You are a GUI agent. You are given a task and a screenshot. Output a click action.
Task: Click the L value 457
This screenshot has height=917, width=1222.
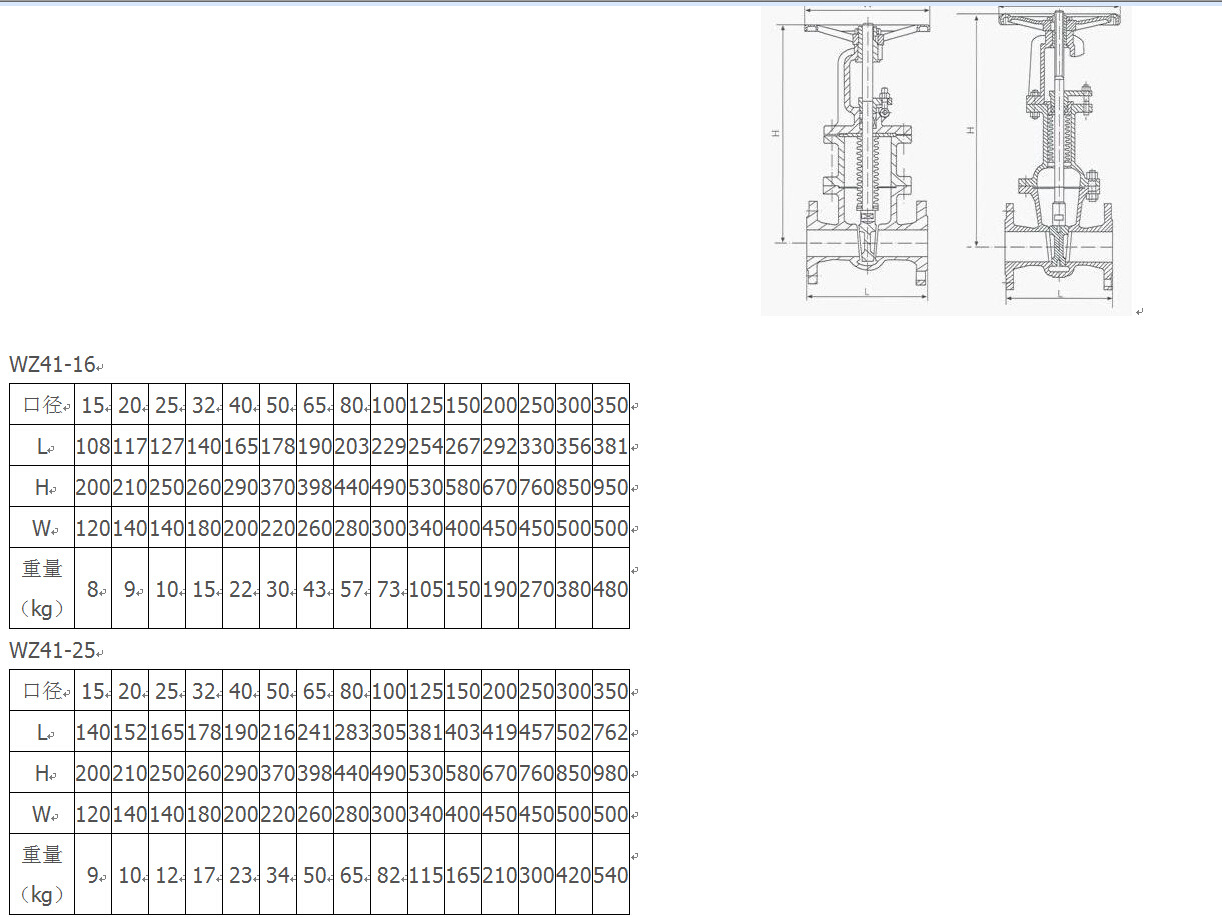point(537,732)
